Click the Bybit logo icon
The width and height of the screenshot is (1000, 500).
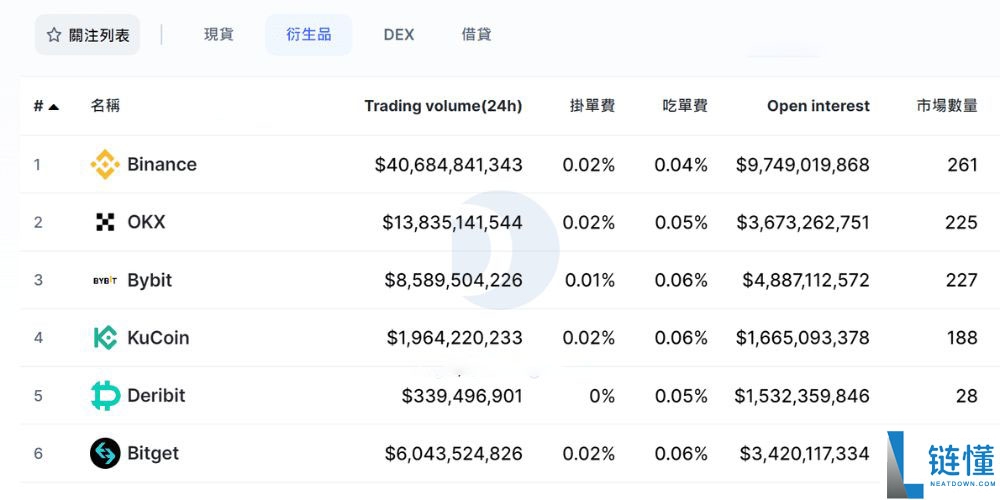(105, 280)
